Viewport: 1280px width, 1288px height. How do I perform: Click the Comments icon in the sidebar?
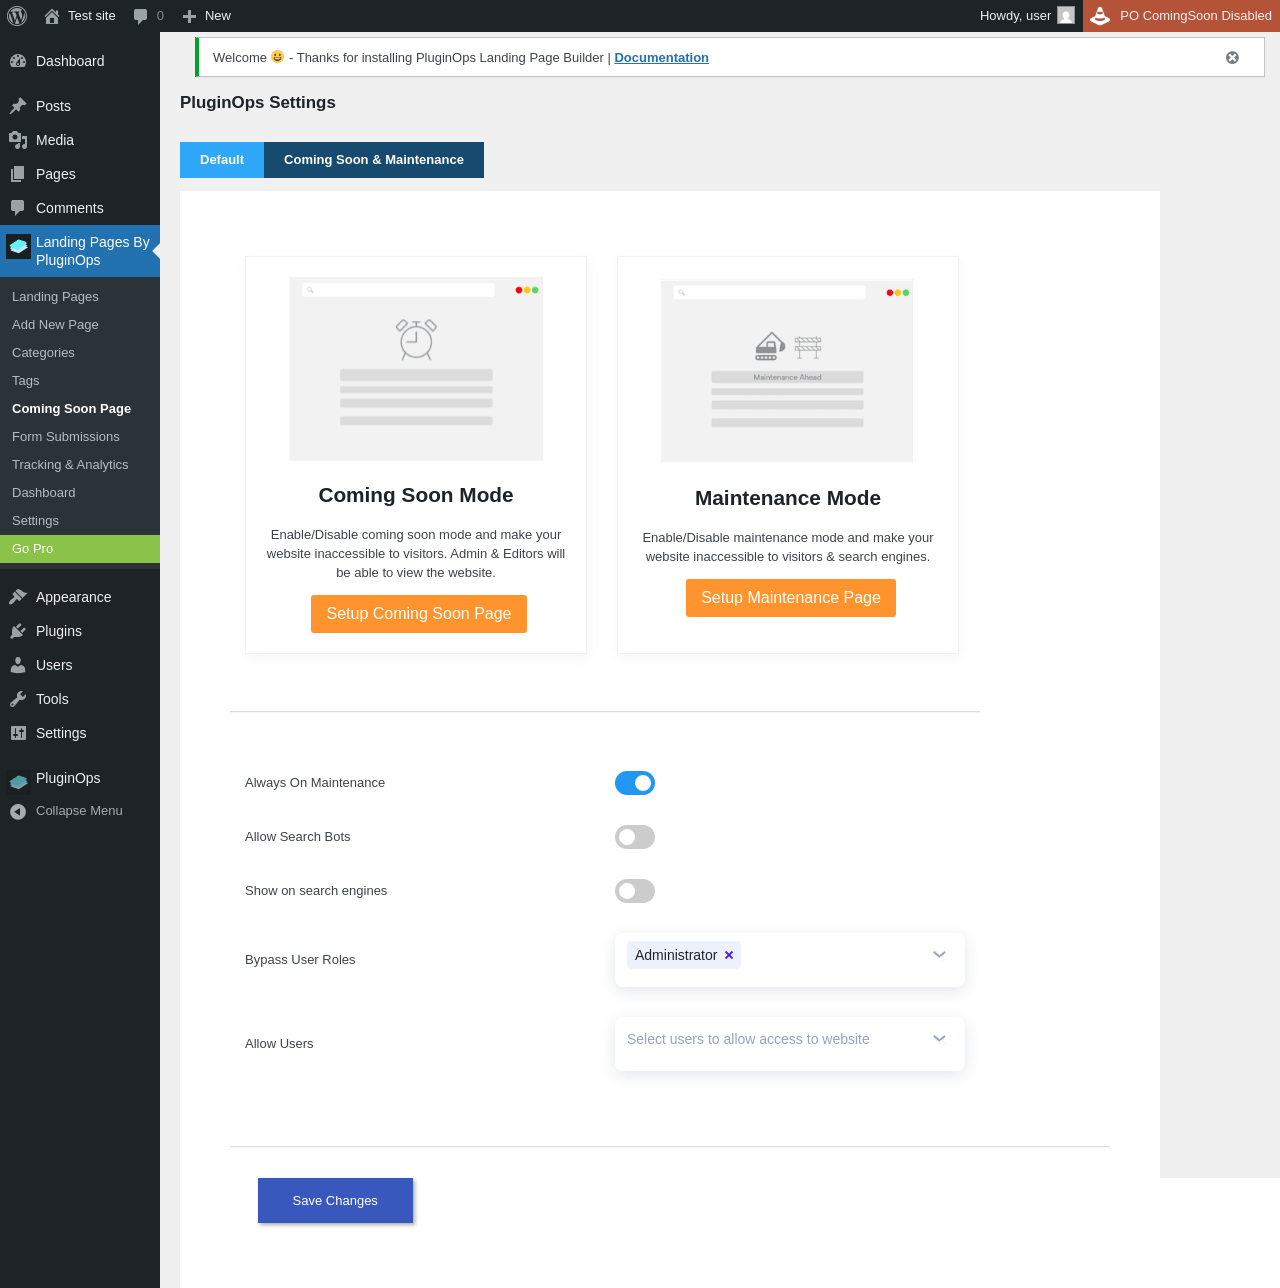18,208
